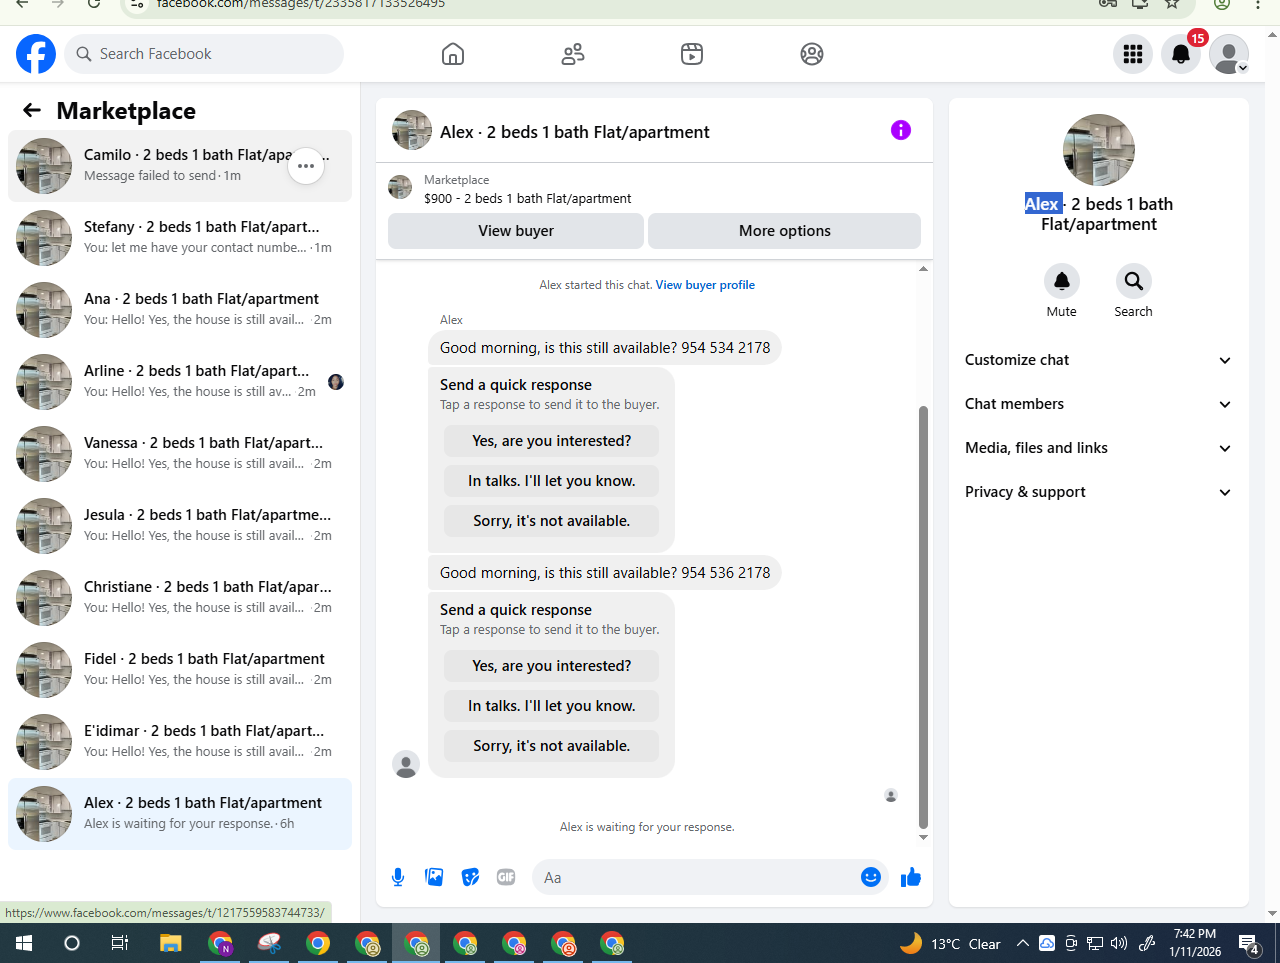Screen dimensions: 1280x963
Task: Open the Facebook apps menu grid
Action: [x=1133, y=54]
